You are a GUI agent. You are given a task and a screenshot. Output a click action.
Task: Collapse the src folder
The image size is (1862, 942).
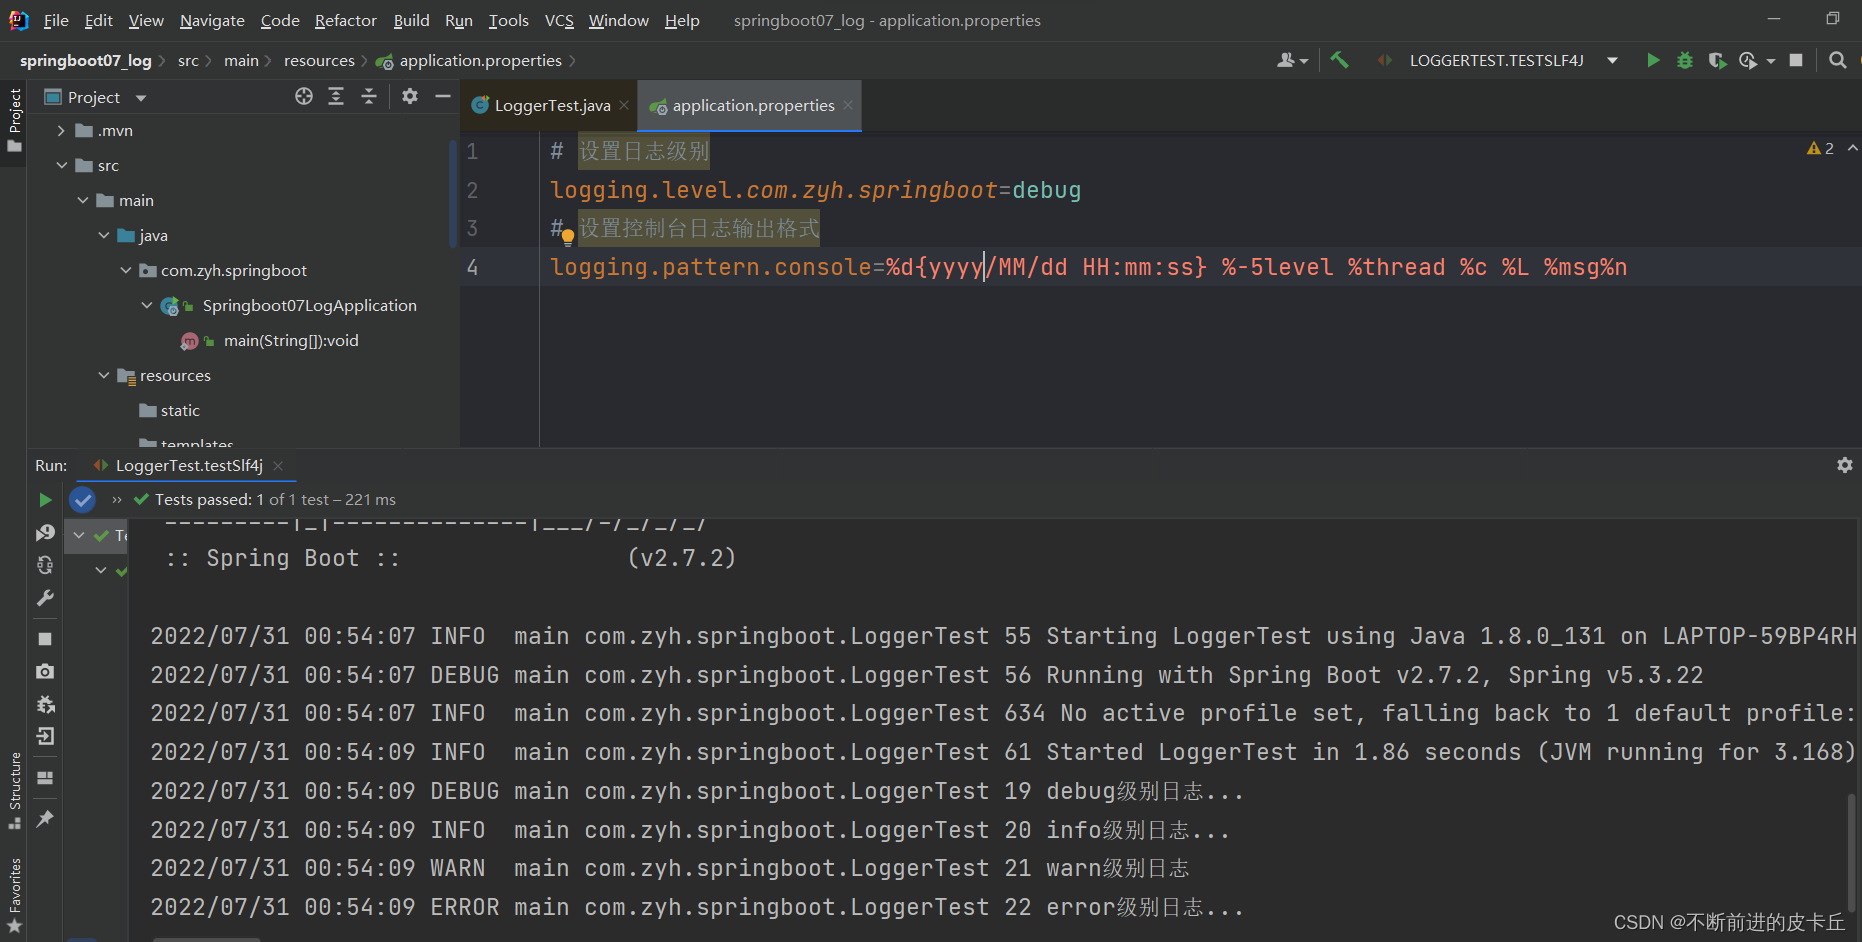tap(61, 166)
